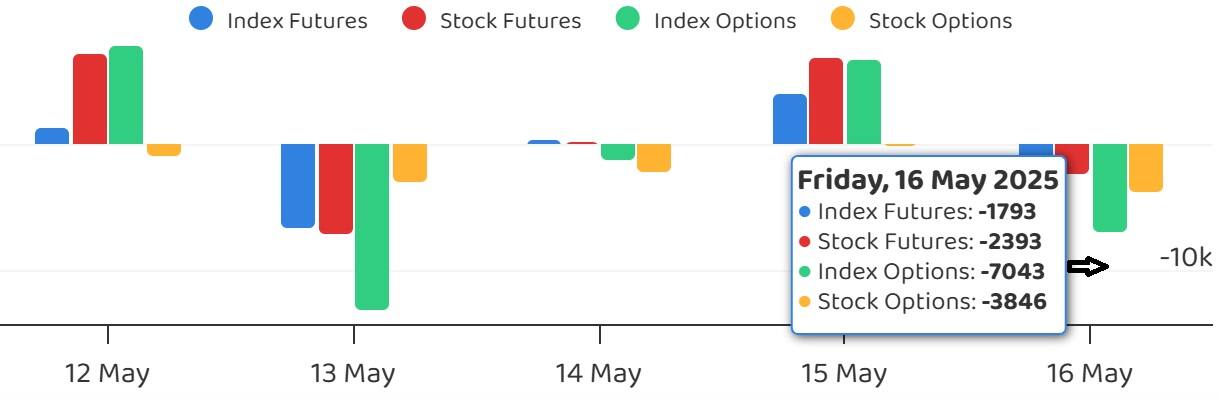Select the 12 May green Index Options bar
Image resolution: width=1218 pixels, height=400 pixels.
point(126,95)
